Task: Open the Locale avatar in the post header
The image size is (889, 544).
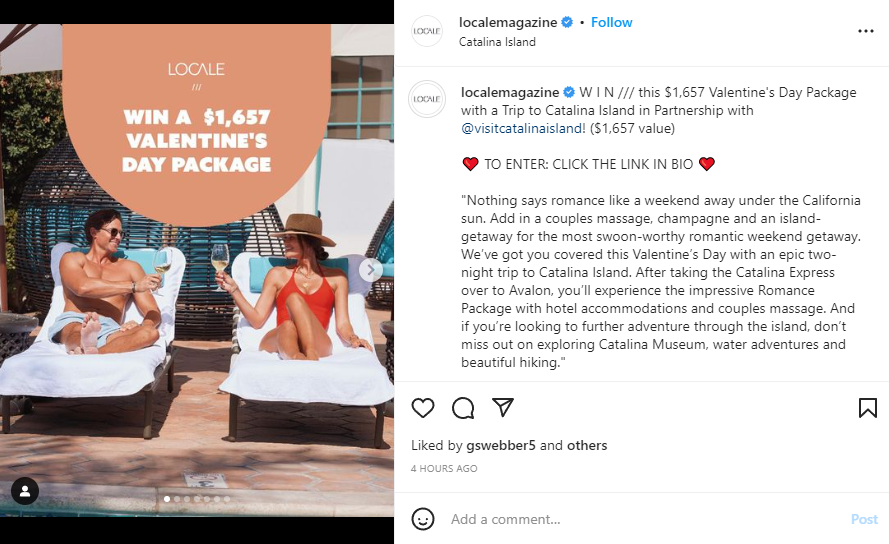Action: pyautogui.click(x=426, y=31)
